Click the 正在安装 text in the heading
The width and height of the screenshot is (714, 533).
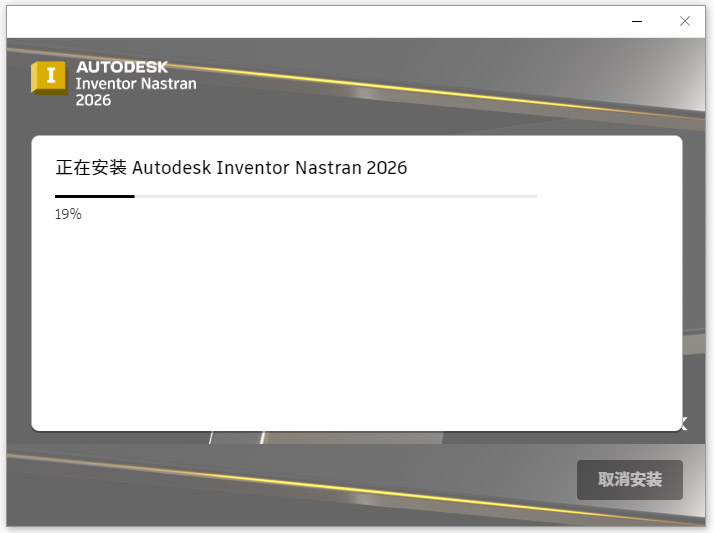[91, 168]
